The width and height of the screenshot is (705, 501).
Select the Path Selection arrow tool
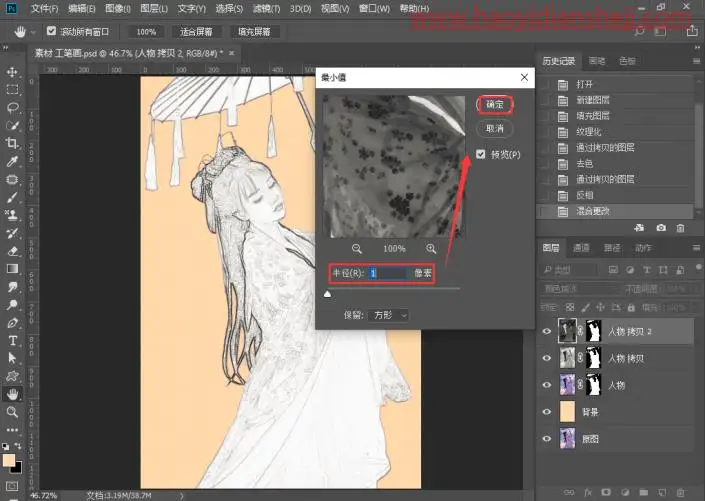[x=12, y=358]
